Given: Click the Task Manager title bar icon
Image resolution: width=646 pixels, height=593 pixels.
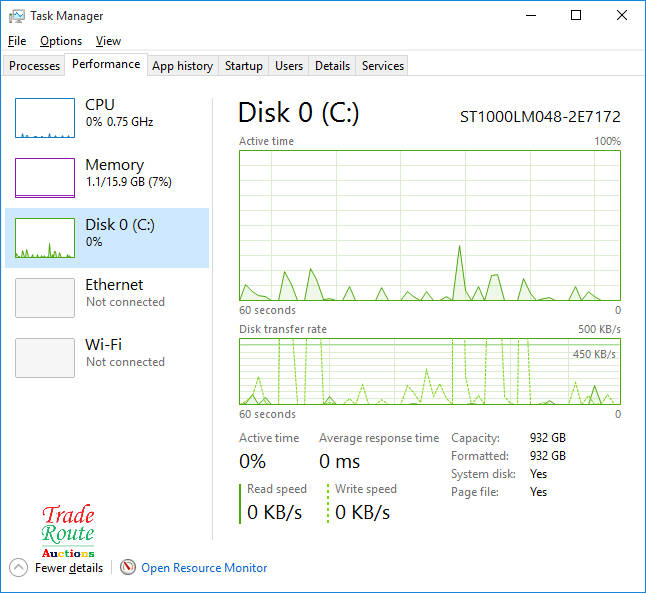Looking at the screenshot, I should point(16,16).
